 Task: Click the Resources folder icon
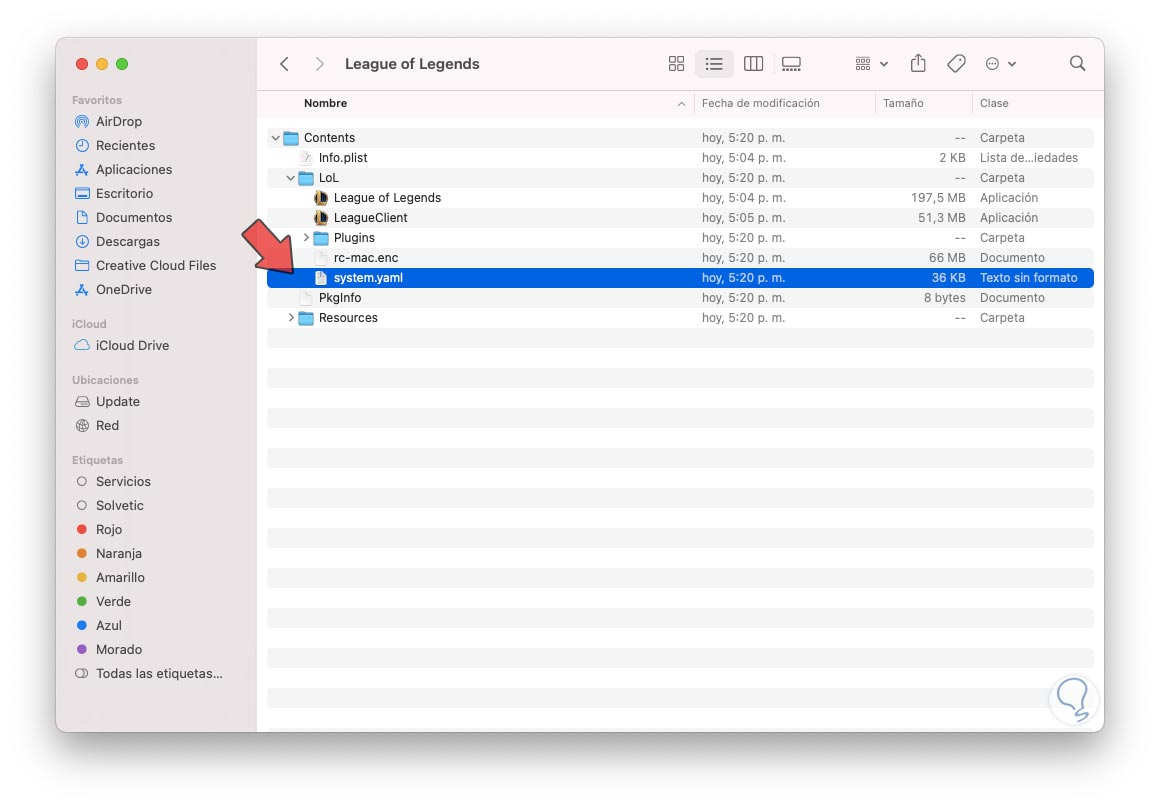pyautogui.click(x=306, y=318)
